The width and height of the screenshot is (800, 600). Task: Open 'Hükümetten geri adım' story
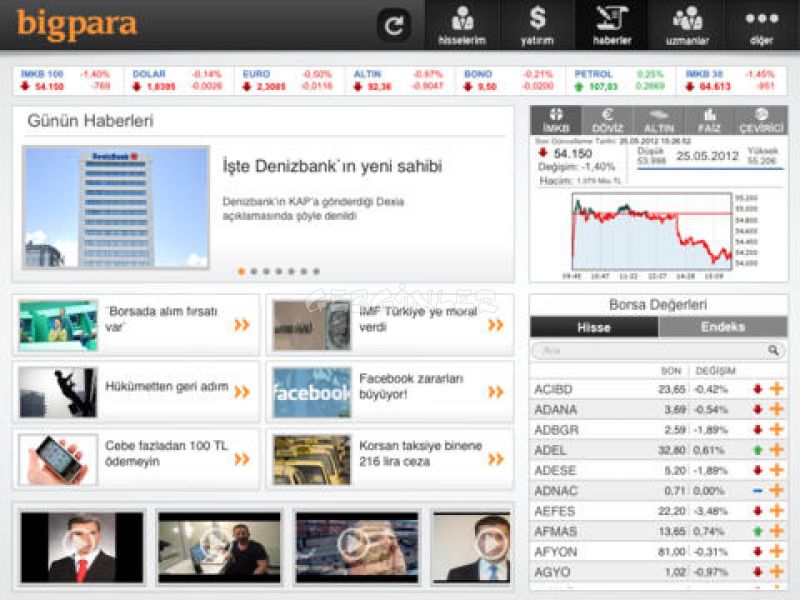click(x=136, y=392)
